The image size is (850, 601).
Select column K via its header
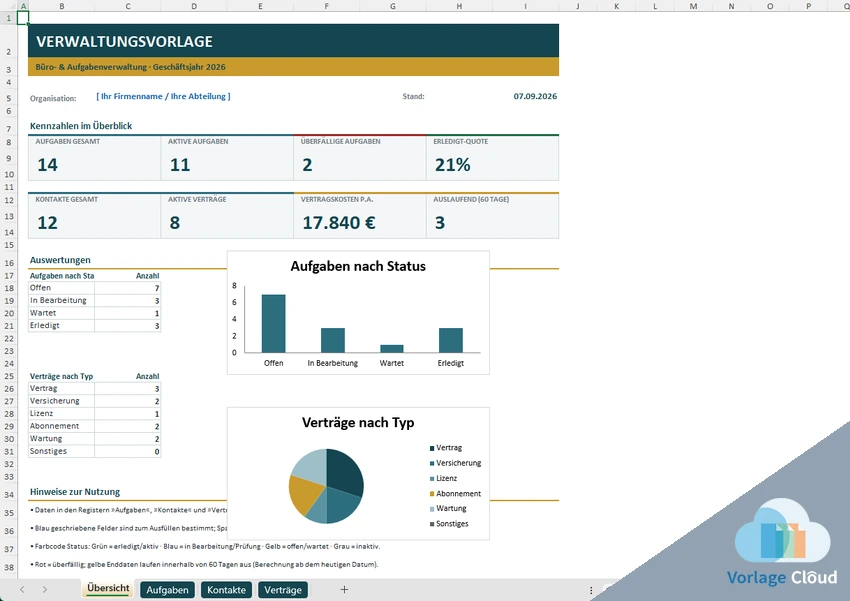[x=616, y=6]
